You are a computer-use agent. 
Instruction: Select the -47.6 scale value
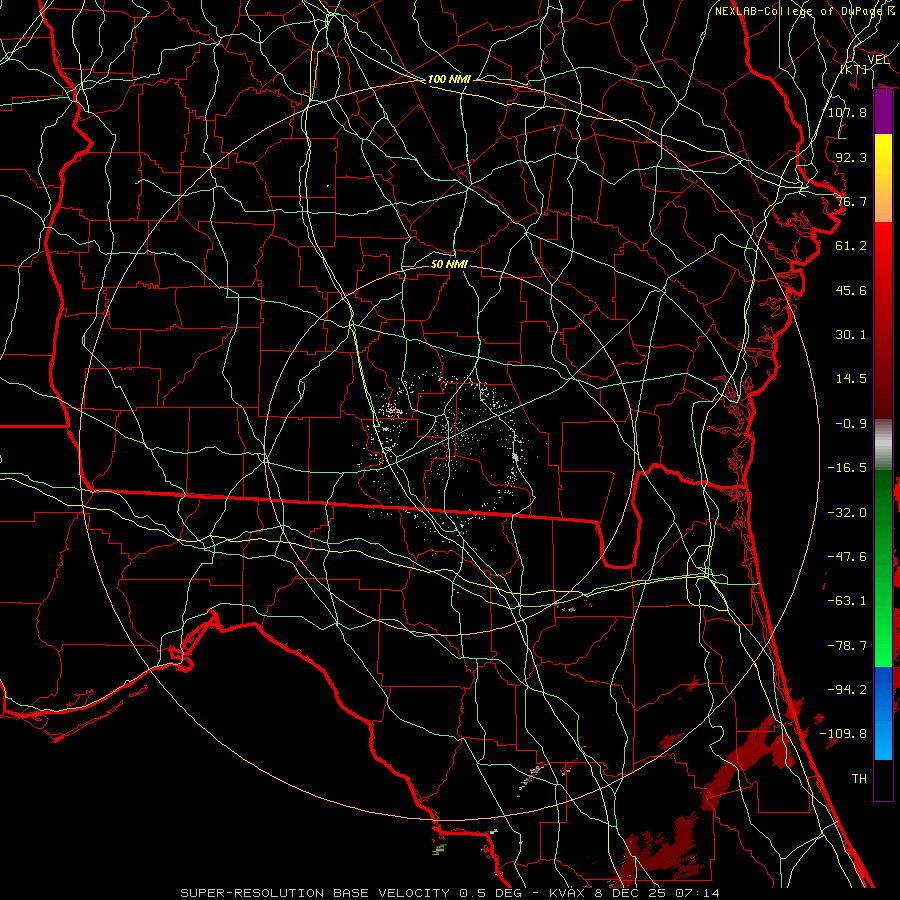[x=847, y=557]
